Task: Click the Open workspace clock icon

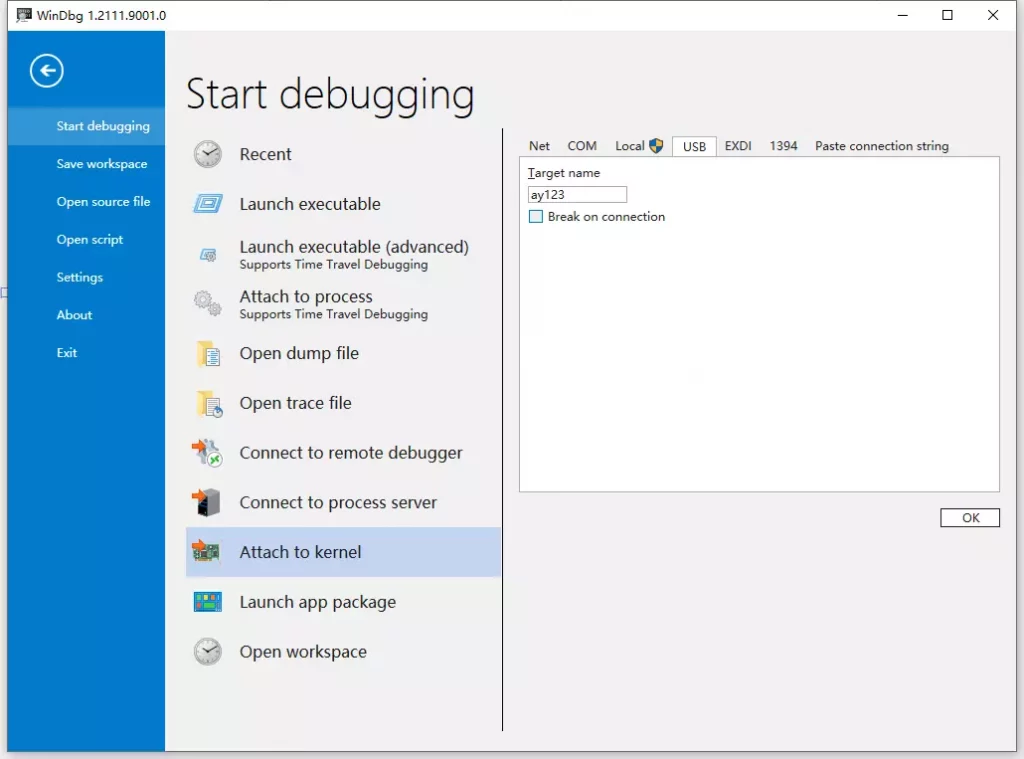Action: pos(208,652)
